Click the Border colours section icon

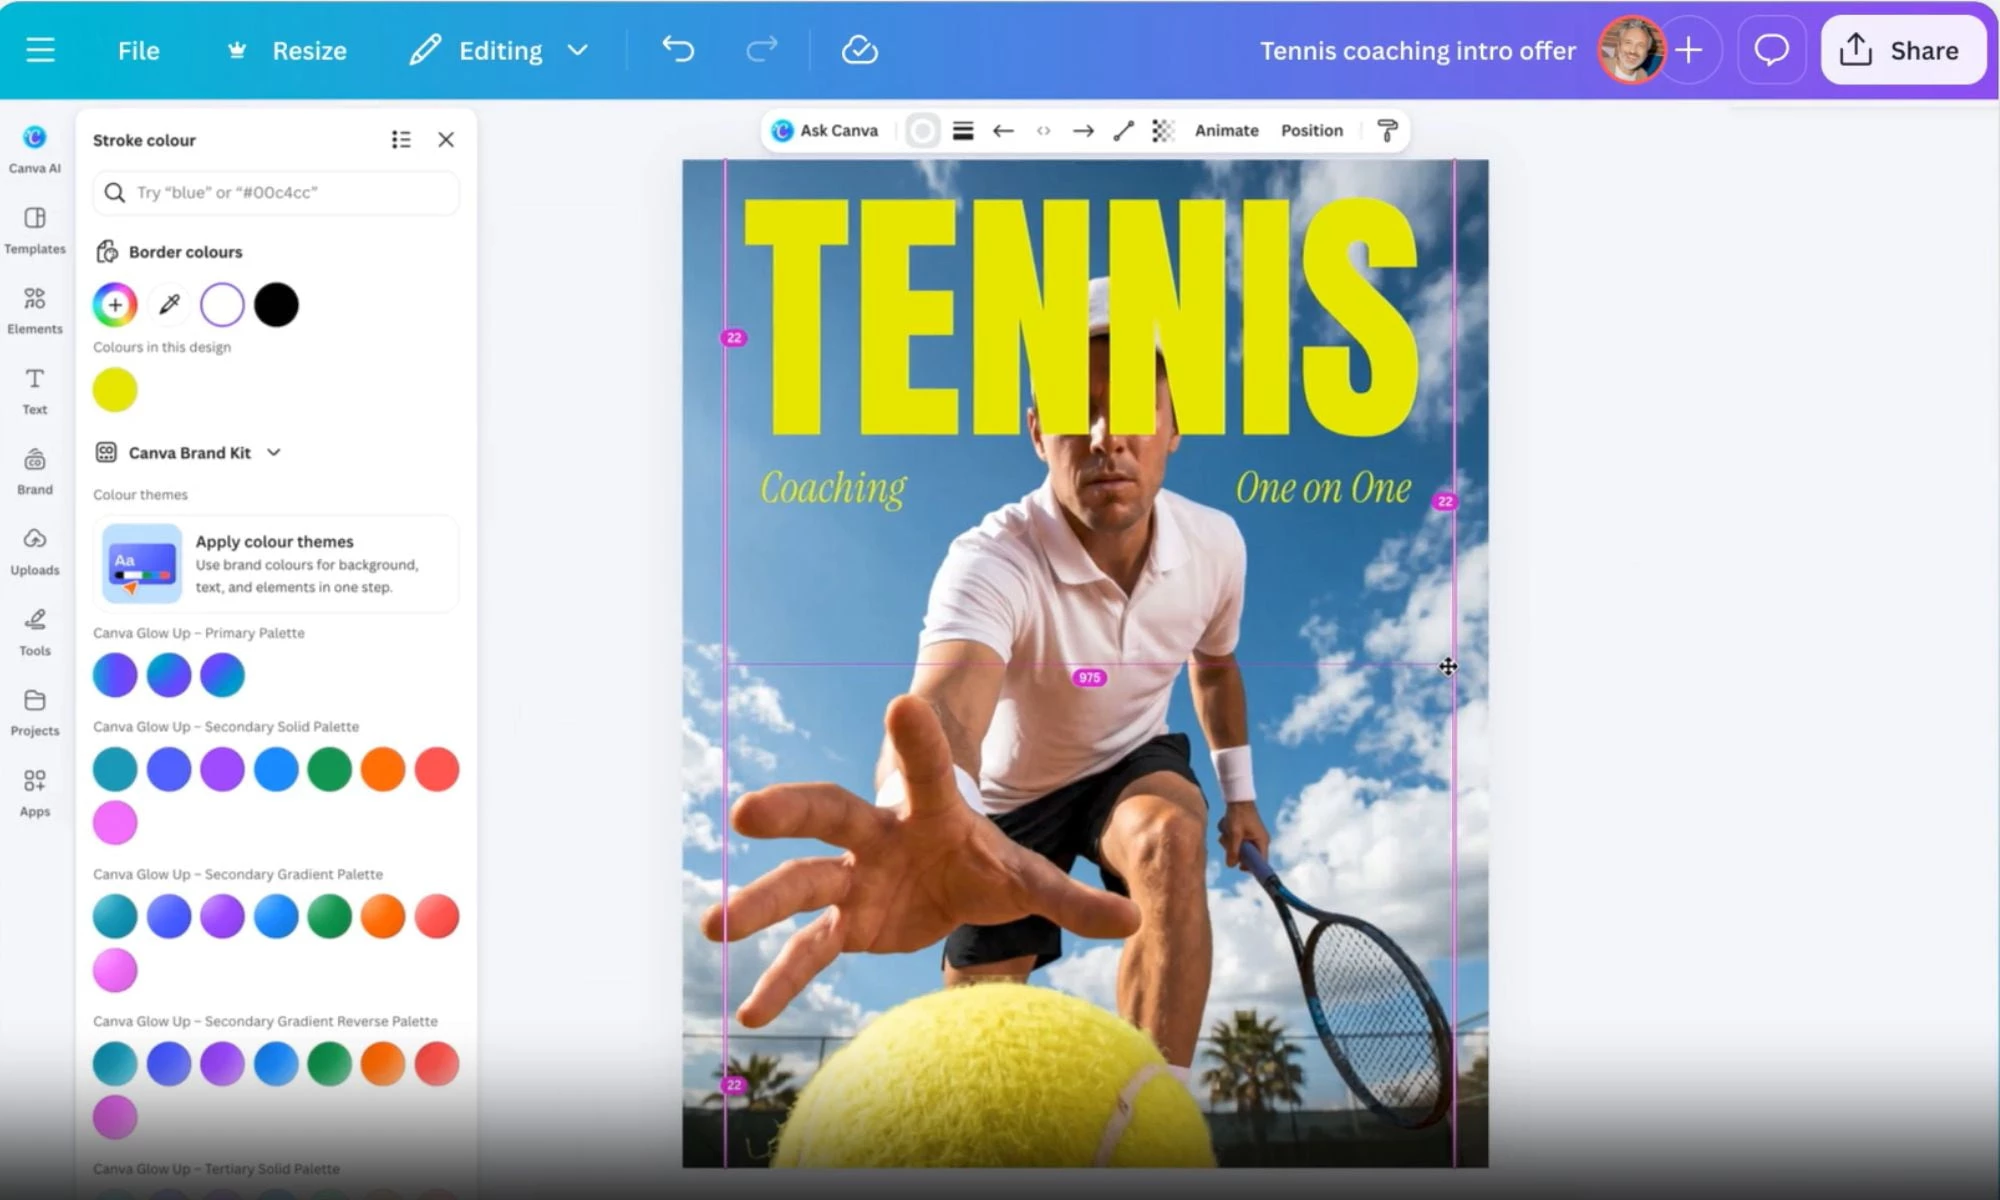pos(107,251)
